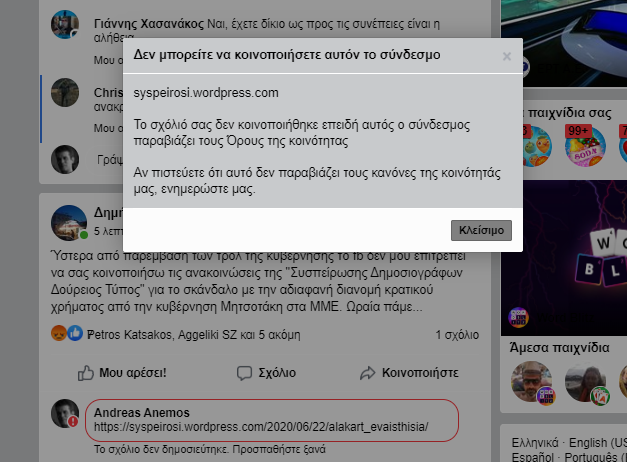Open the instant game friend avatar with the purple badge
This screenshot has height=462, width=627.
[x=531, y=382]
